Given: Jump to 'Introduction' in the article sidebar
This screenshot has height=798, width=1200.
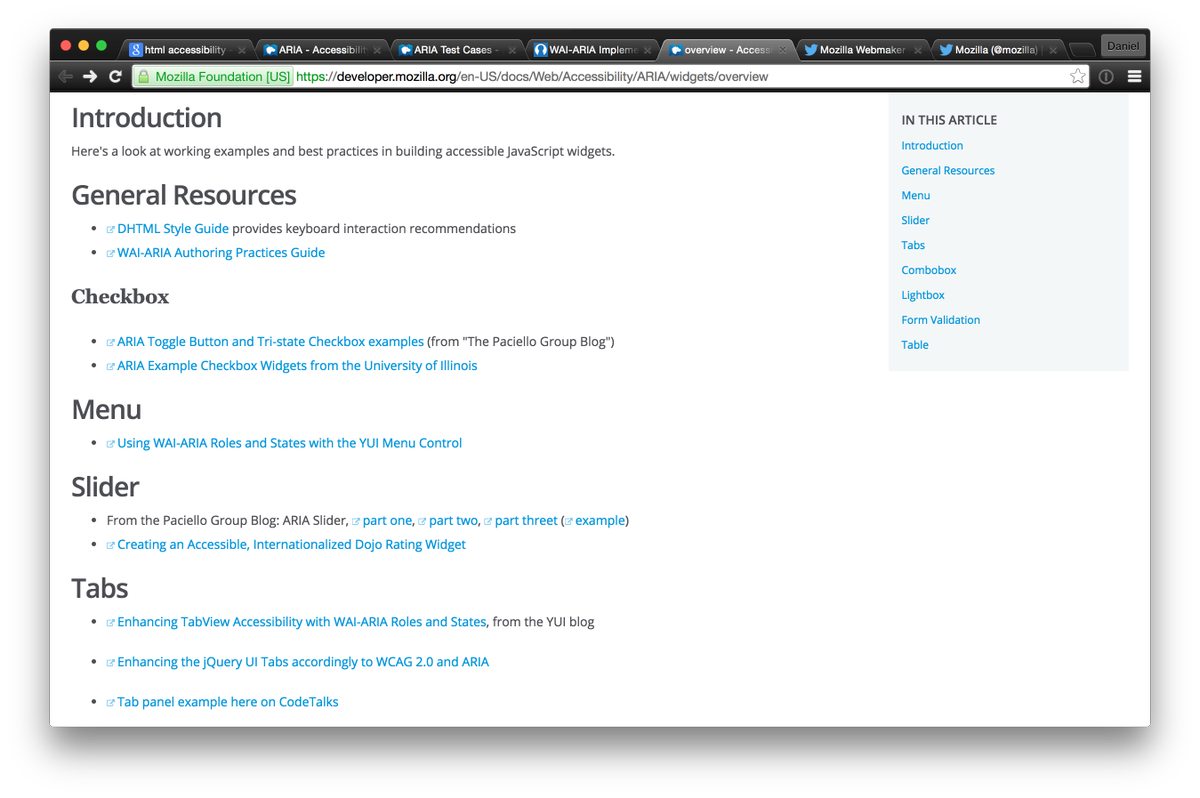Looking at the screenshot, I should coord(932,145).
